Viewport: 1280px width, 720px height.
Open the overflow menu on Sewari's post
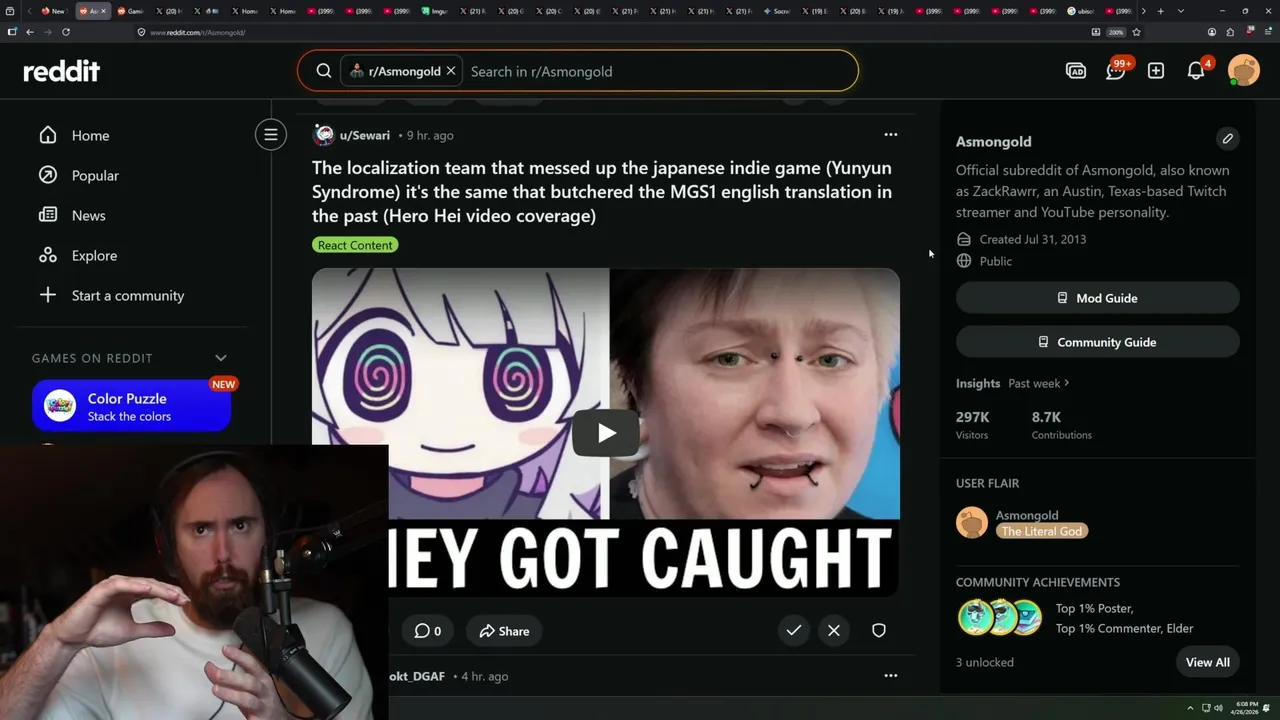(x=891, y=134)
